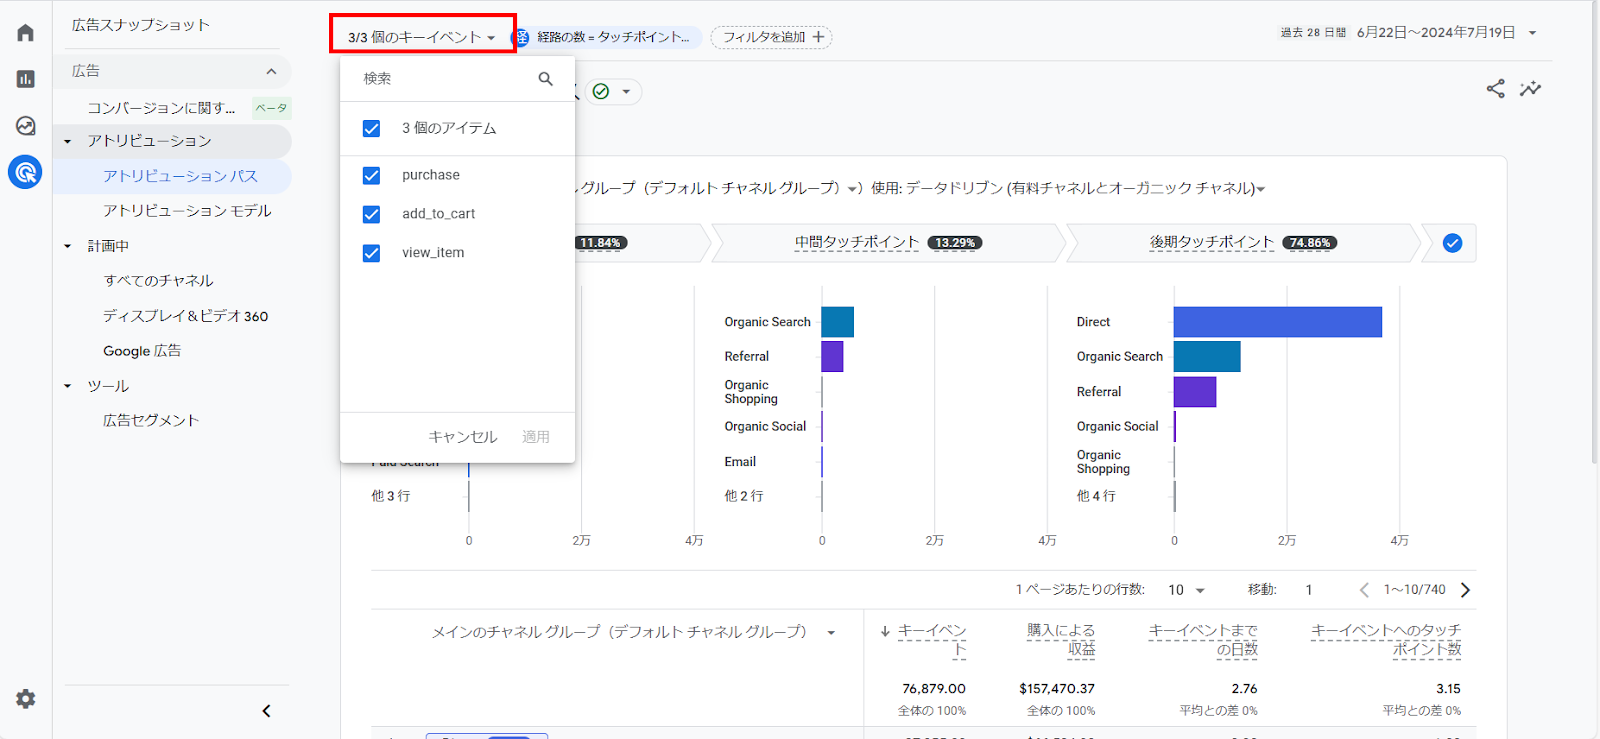Open the Advertising icon in sidebar
Image resolution: width=1600 pixels, height=739 pixels.
25,173
